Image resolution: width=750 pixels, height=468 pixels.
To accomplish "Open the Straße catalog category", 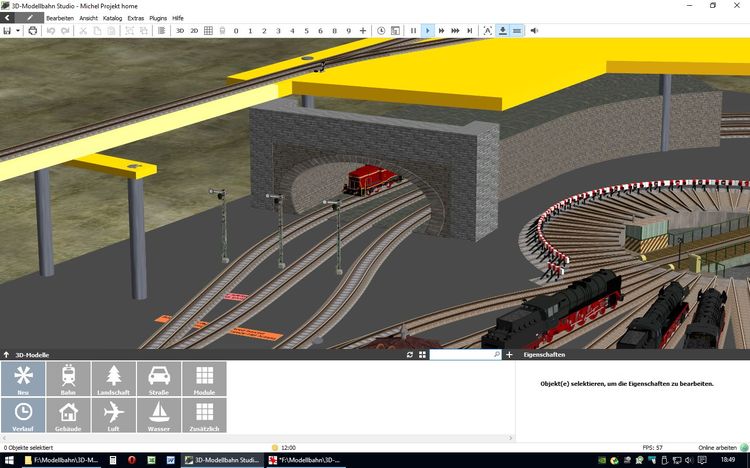I will [x=159, y=379].
